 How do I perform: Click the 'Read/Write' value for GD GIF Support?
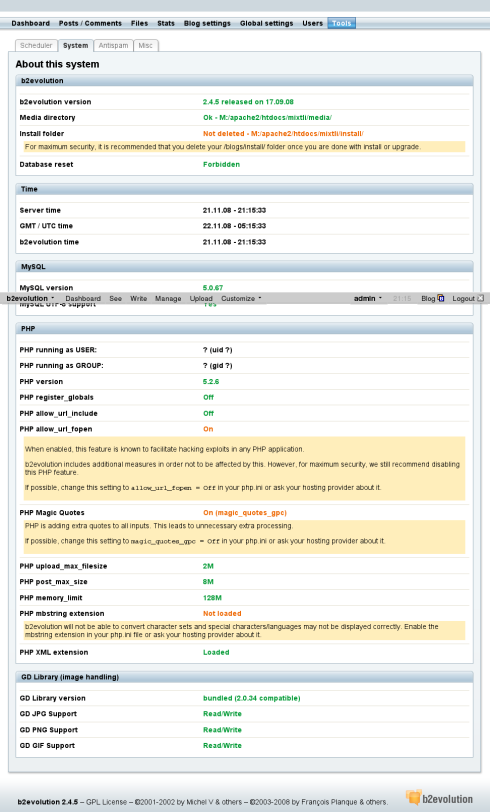(222, 746)
